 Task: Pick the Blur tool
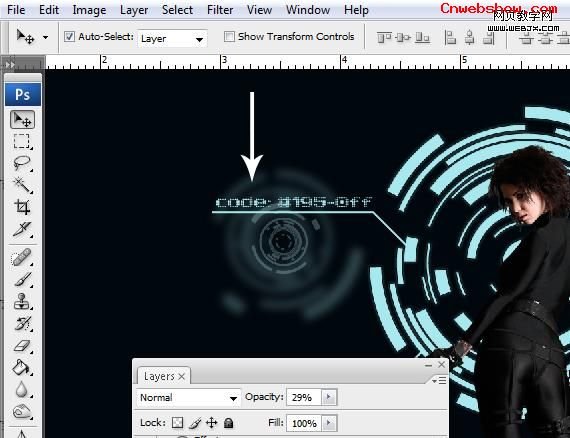coord(22,389)
